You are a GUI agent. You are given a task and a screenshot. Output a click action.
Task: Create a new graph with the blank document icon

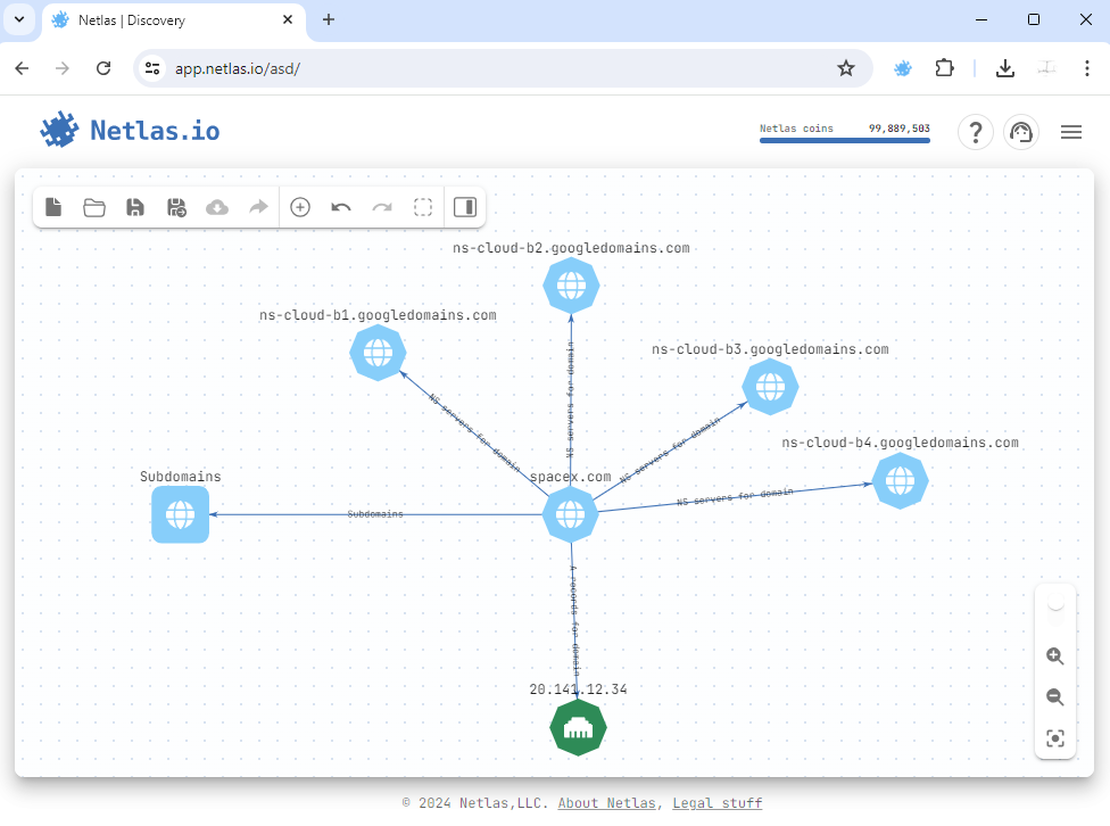pyautogui.click(x=53, y=207)
